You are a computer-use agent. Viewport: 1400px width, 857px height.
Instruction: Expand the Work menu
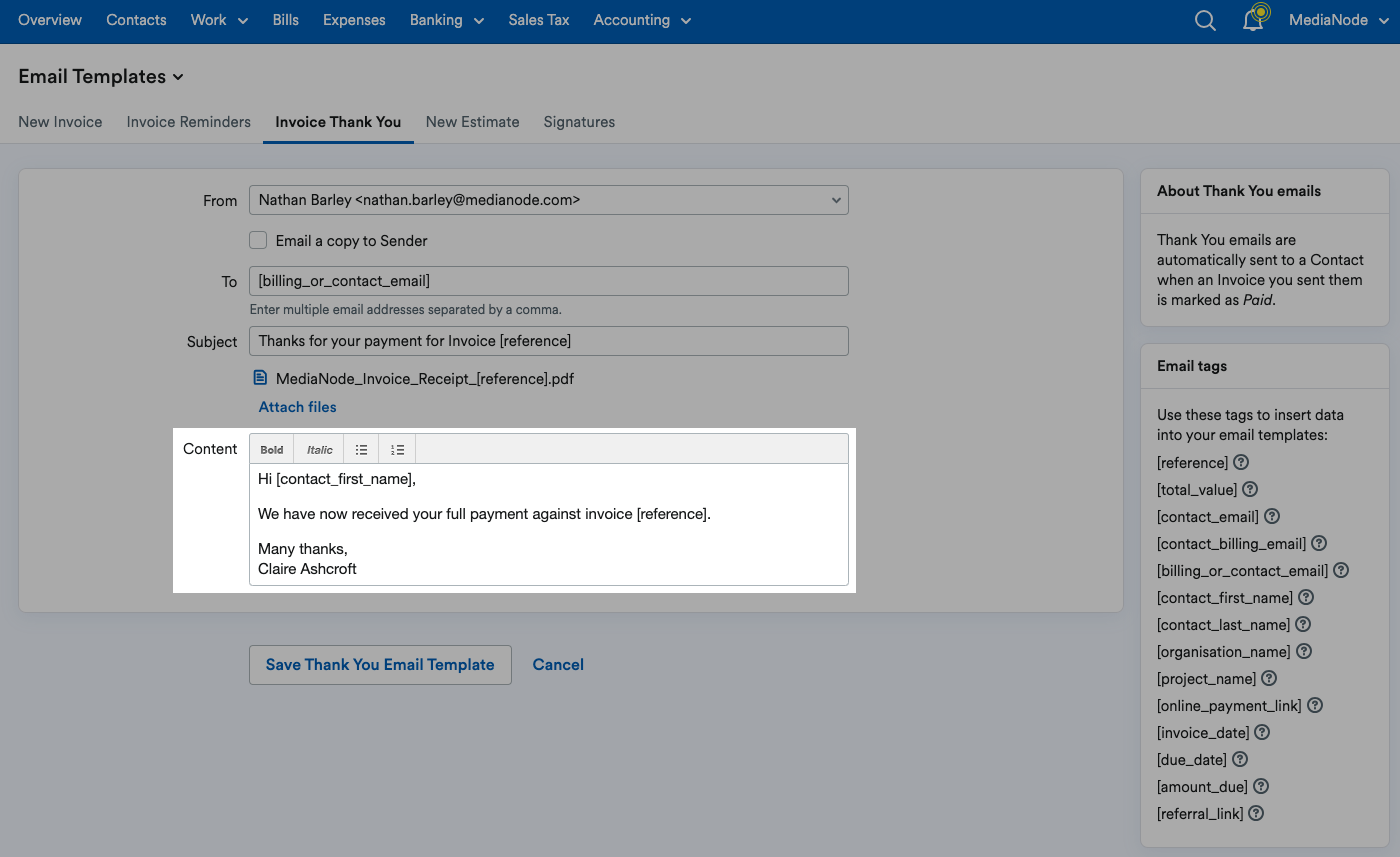tap(219, 20)
